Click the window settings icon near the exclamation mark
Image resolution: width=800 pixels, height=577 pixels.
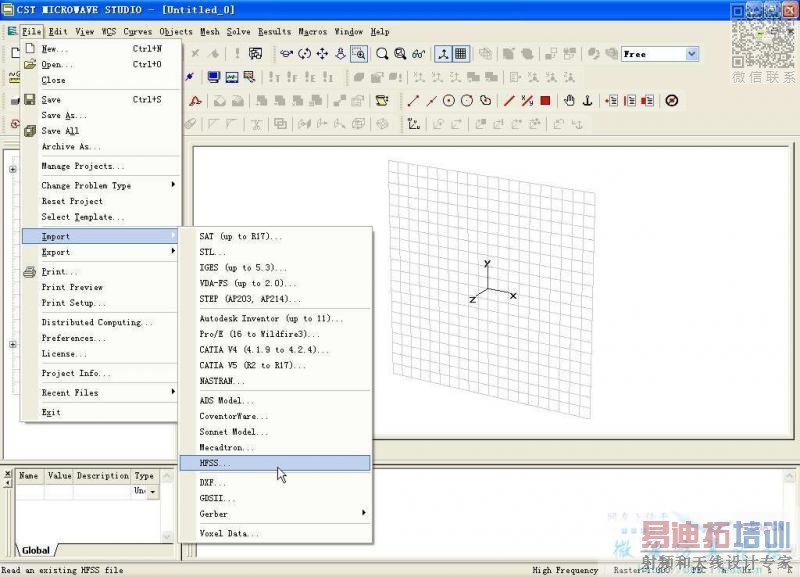coord(256,54)
